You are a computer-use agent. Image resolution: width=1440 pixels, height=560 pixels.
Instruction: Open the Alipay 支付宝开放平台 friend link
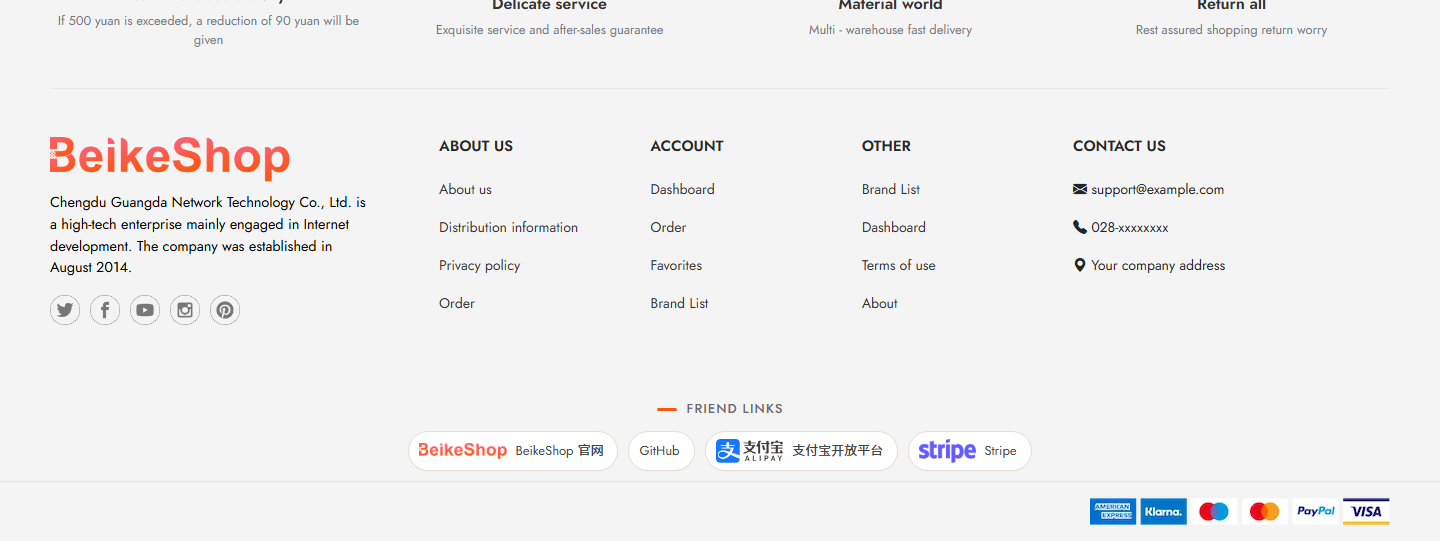click(x=801, y=451)
